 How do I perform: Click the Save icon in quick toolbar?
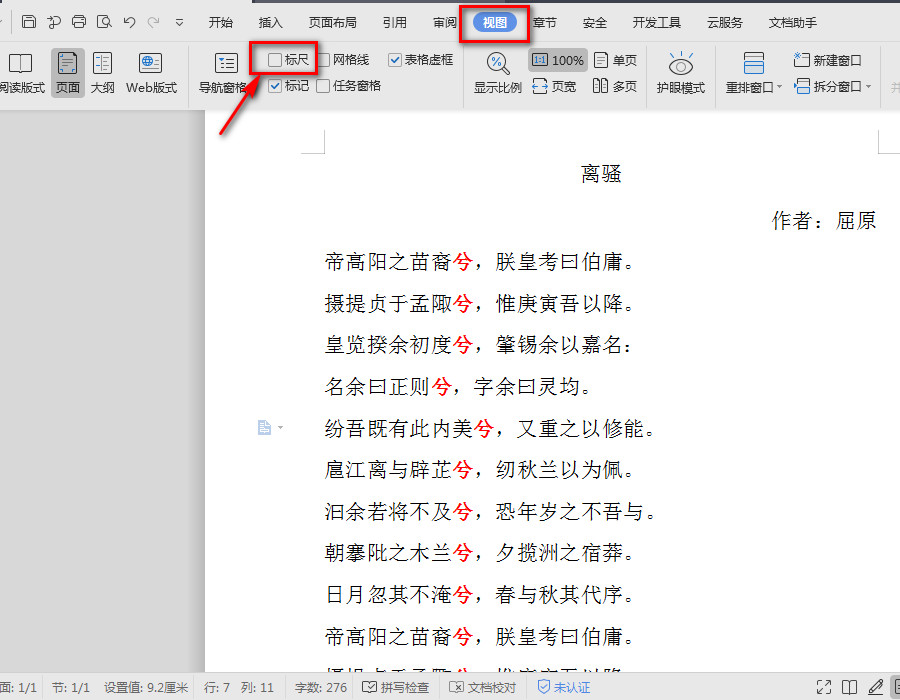[x=29, y=22]
